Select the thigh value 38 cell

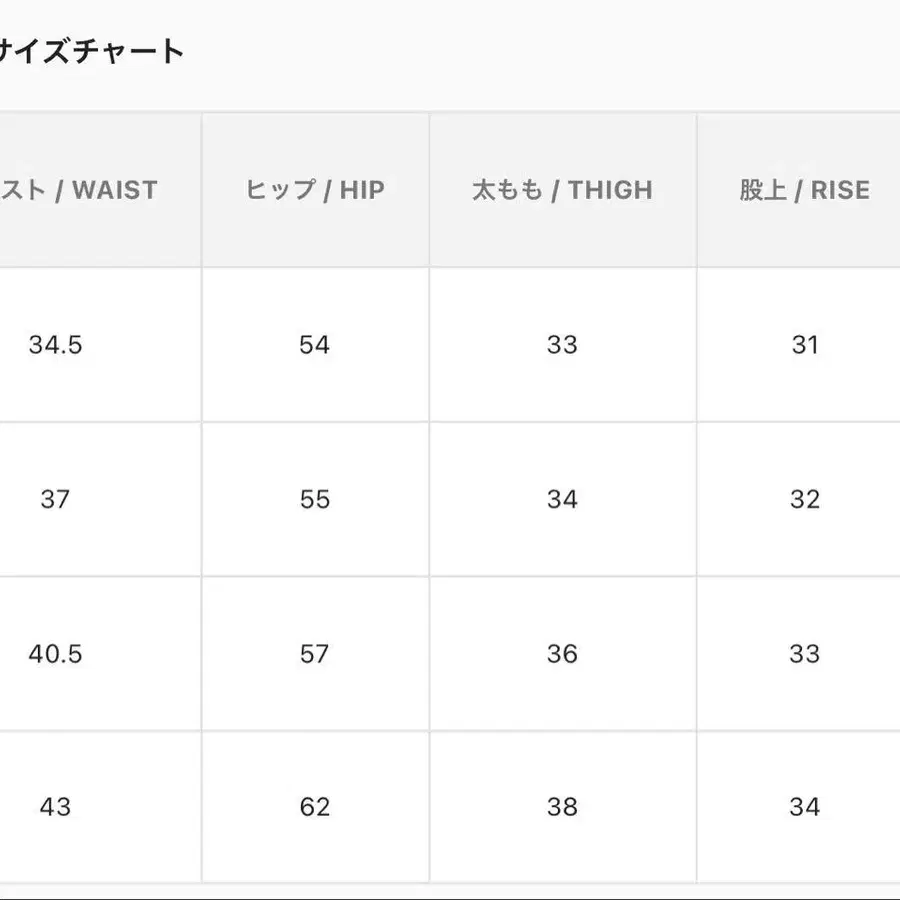(562, 807)
